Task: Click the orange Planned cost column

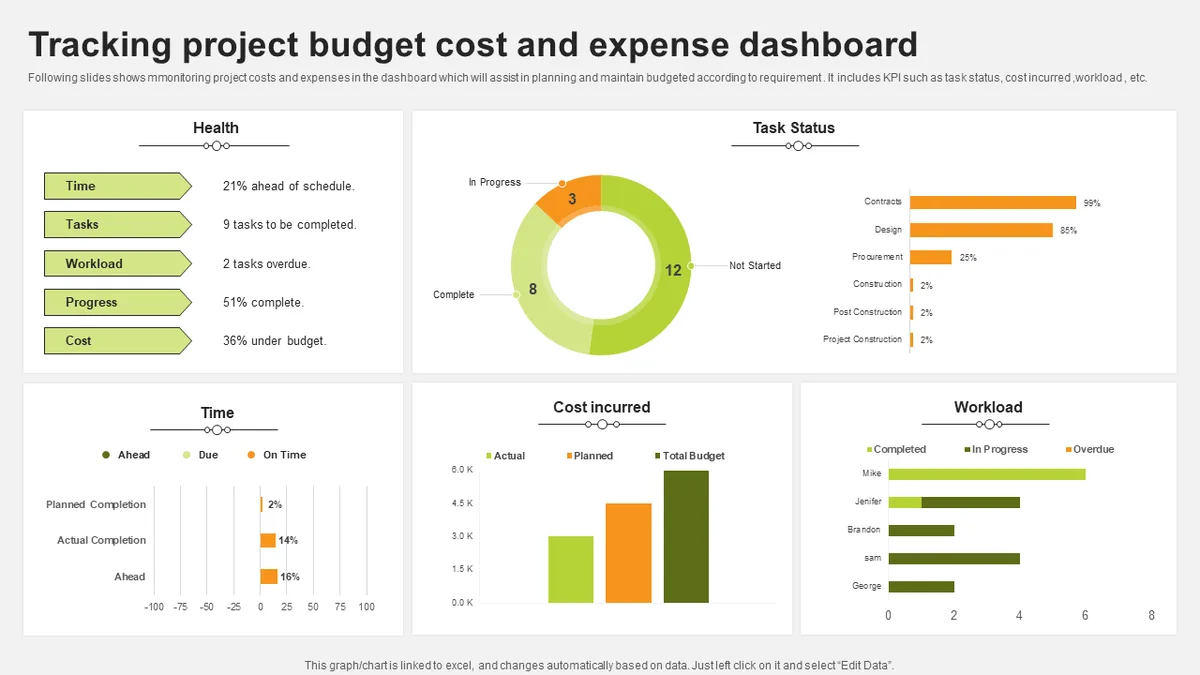Action: click(x=628, y=553)
